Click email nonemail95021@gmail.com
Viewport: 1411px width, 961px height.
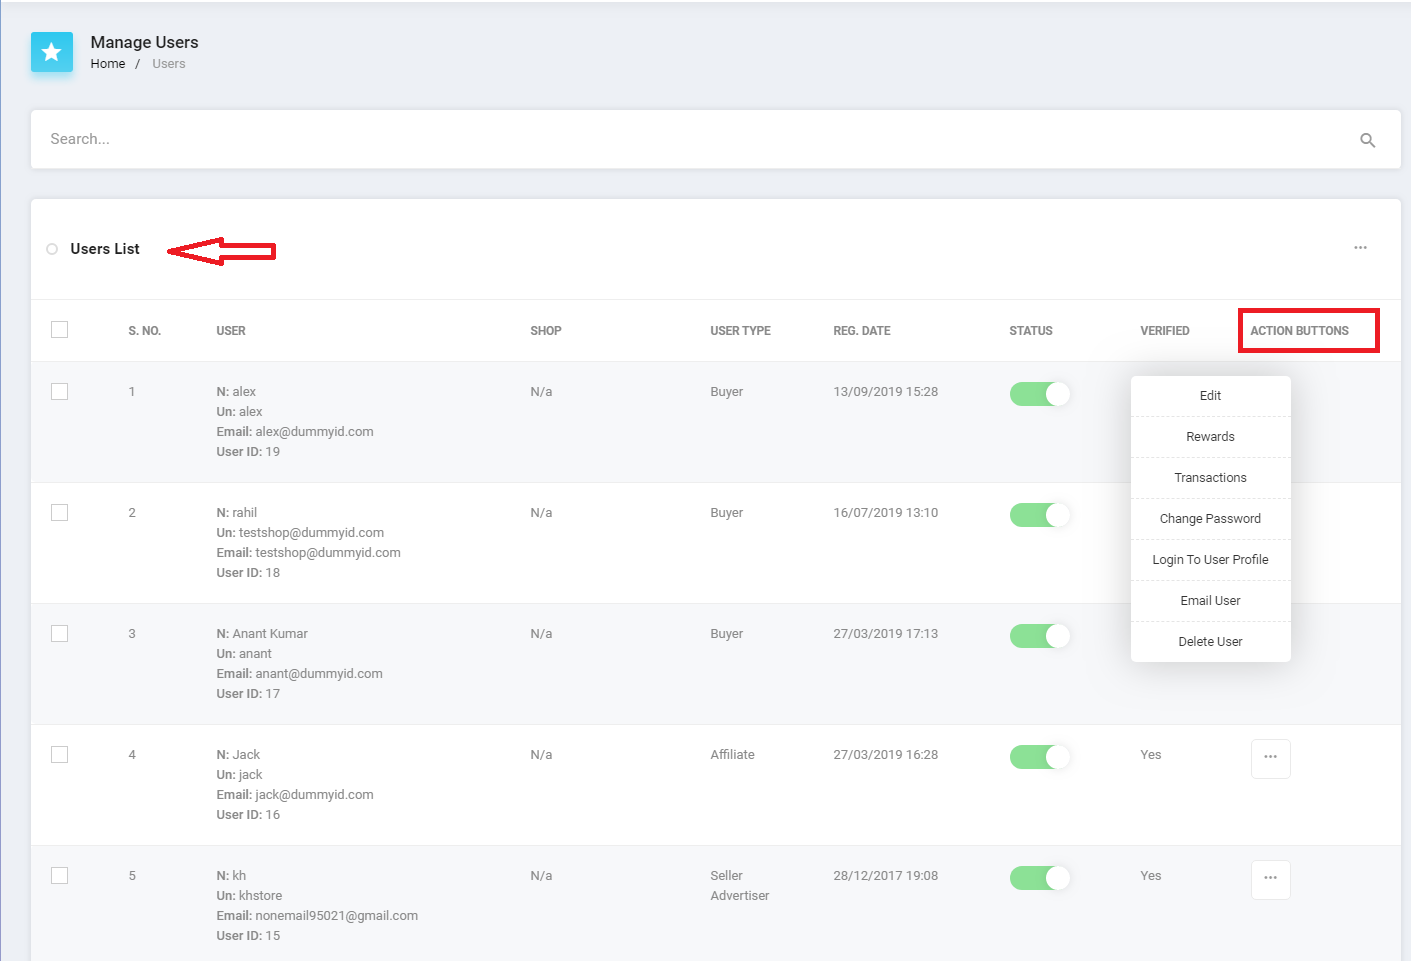[336, 916]
